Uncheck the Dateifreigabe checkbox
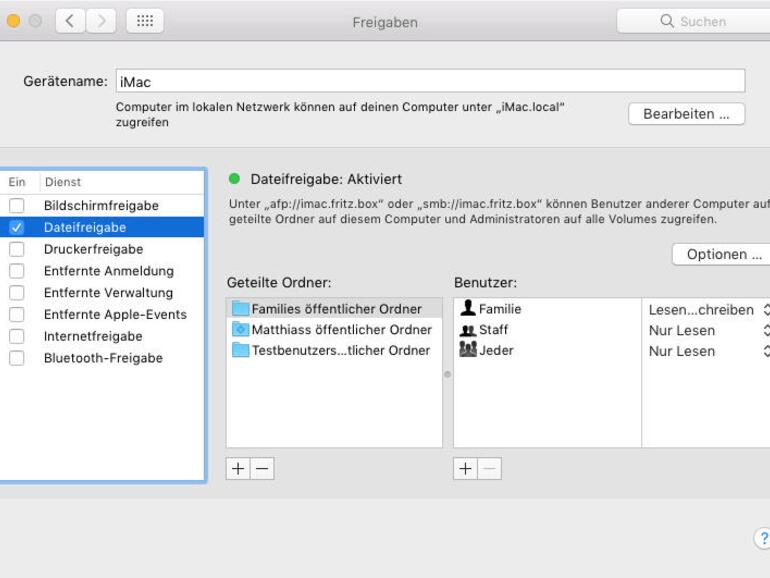 pyautogui.click(x=17, y=227)
